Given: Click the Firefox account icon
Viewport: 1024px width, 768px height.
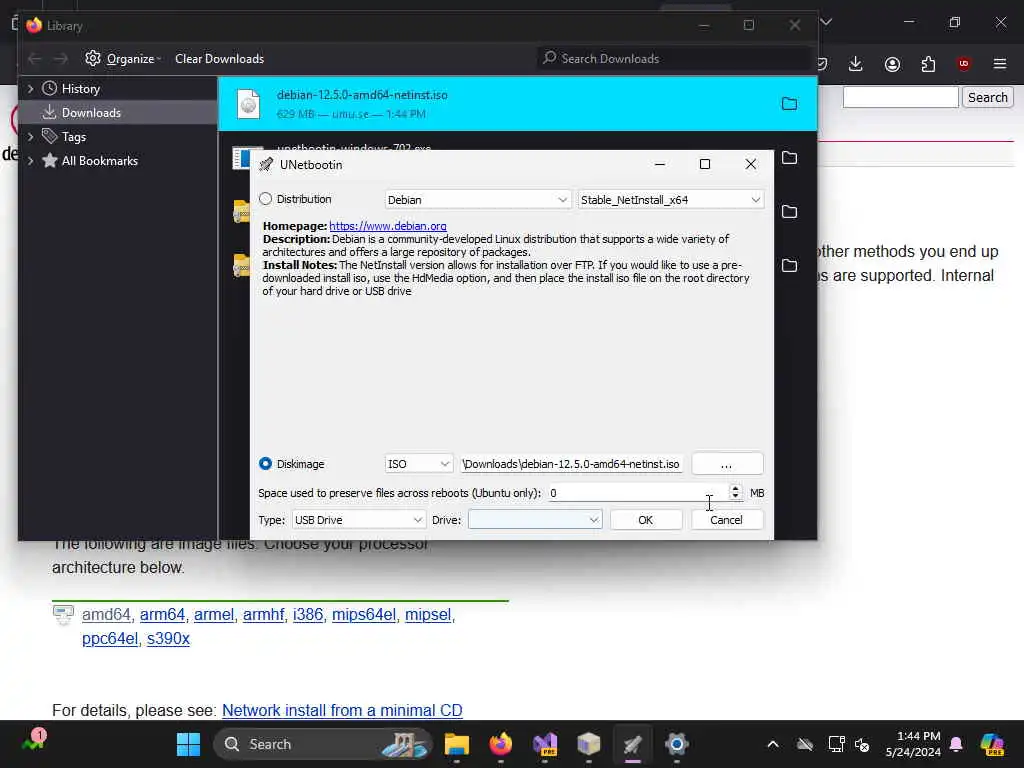Looking at the screenshot, I should coord(892,64).
